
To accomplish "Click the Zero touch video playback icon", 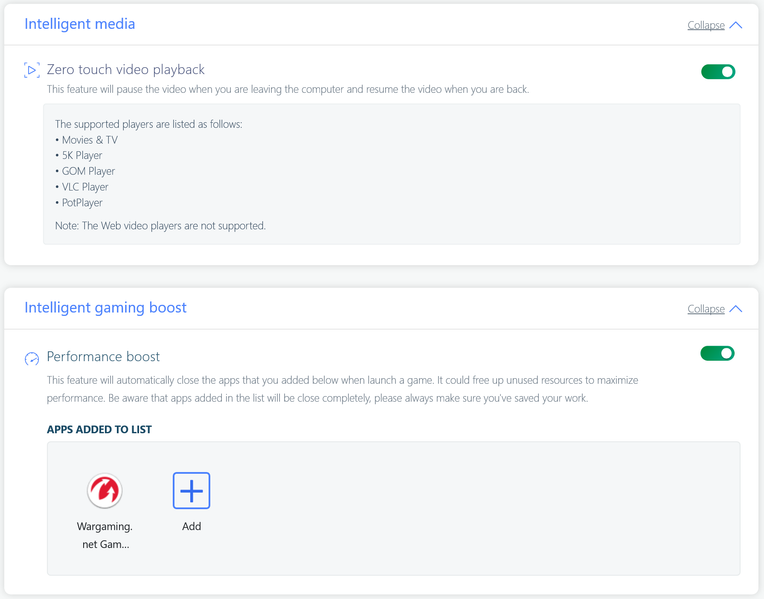I will [x=32, y=70].
